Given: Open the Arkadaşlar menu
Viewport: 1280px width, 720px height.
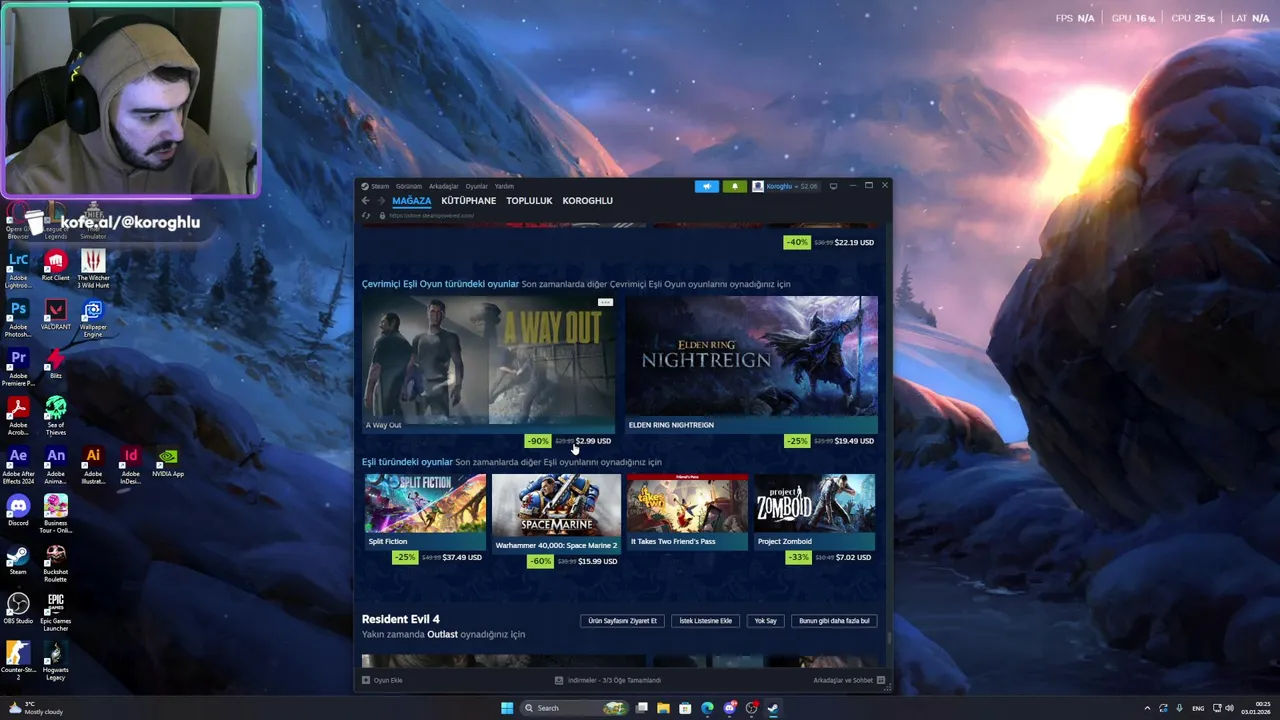Looking at the screenshot, I should click(443, 186).
